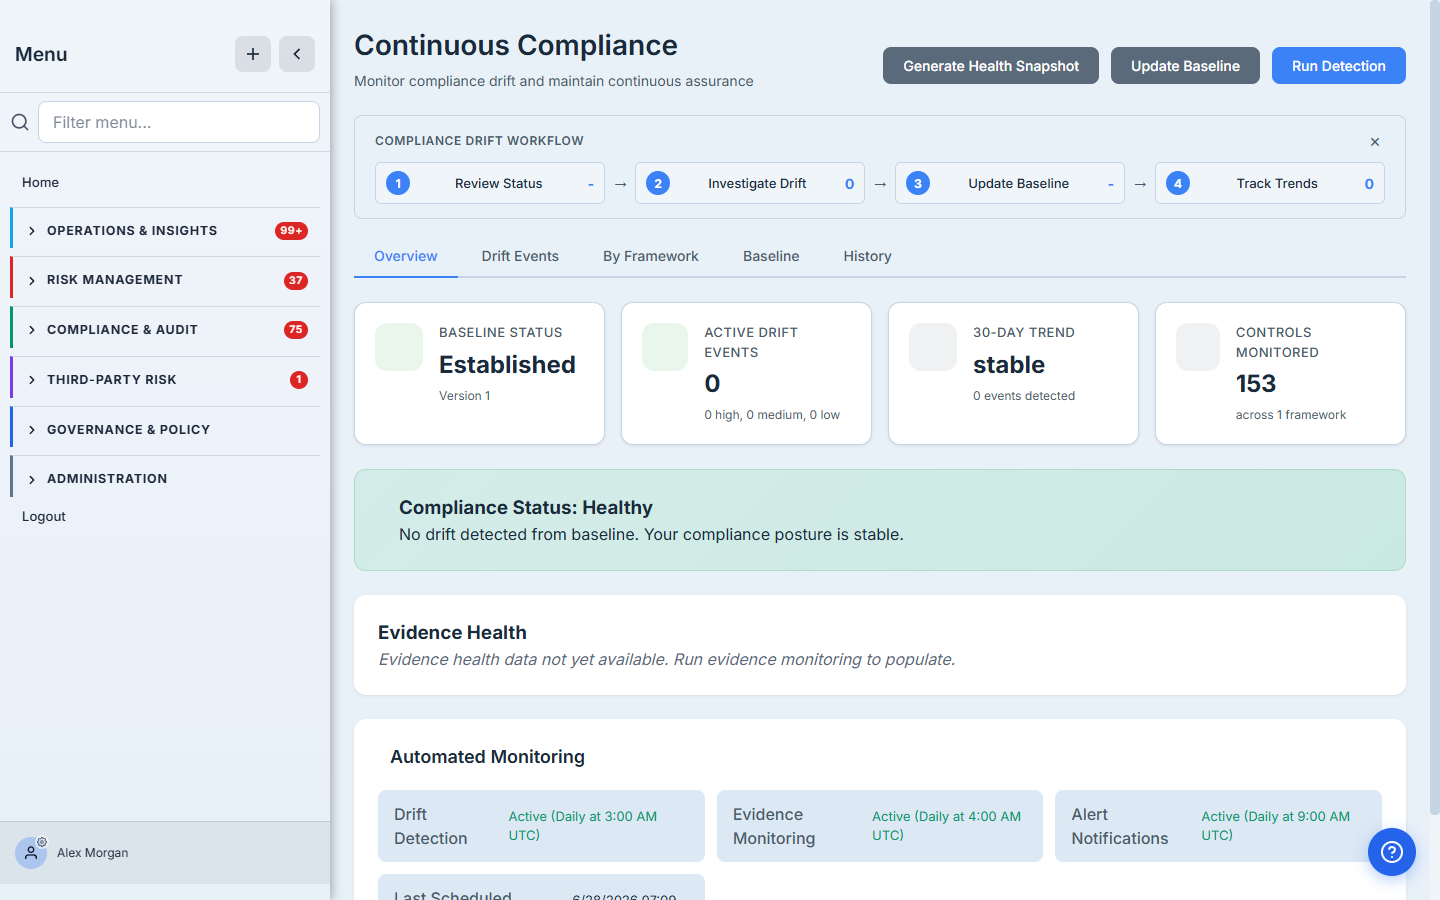Image resolution: width=1440 pixels, height=900 pixels.
Task: Open the Home menu item
Action: coord(40,182)
